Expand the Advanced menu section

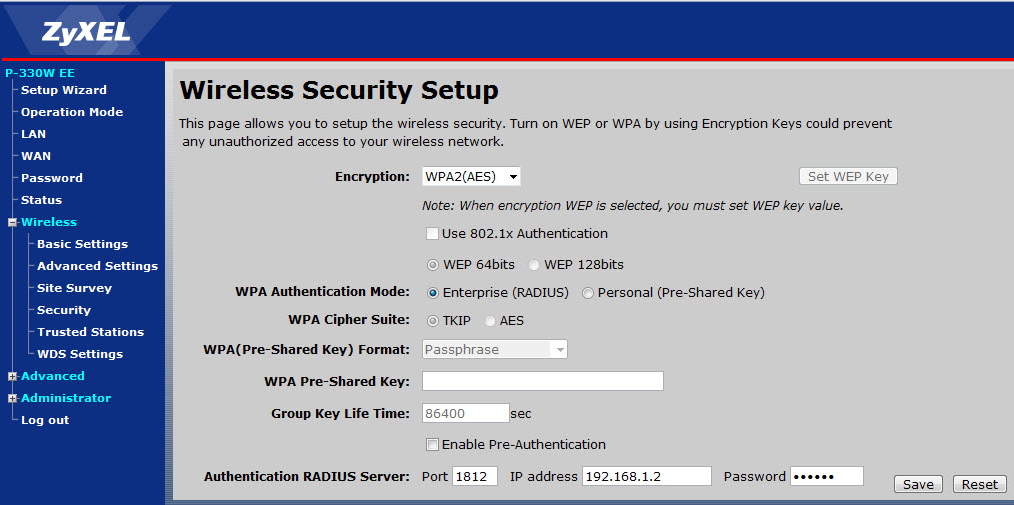[x=12, y=376]
